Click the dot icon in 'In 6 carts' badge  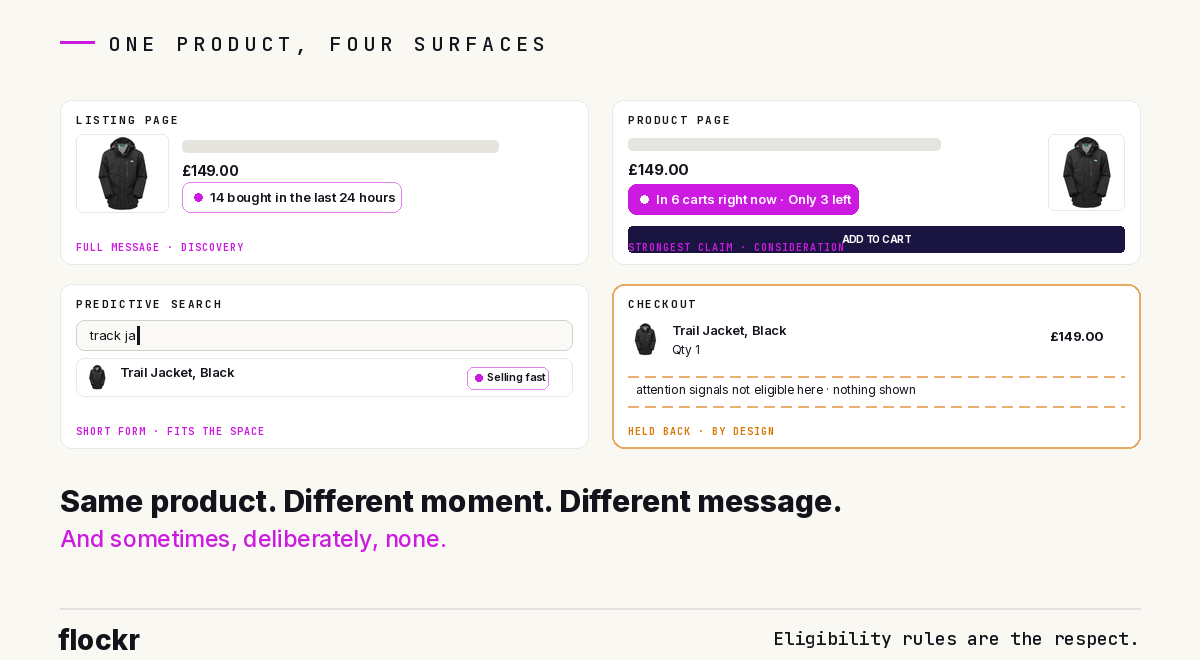pos(644,200)
